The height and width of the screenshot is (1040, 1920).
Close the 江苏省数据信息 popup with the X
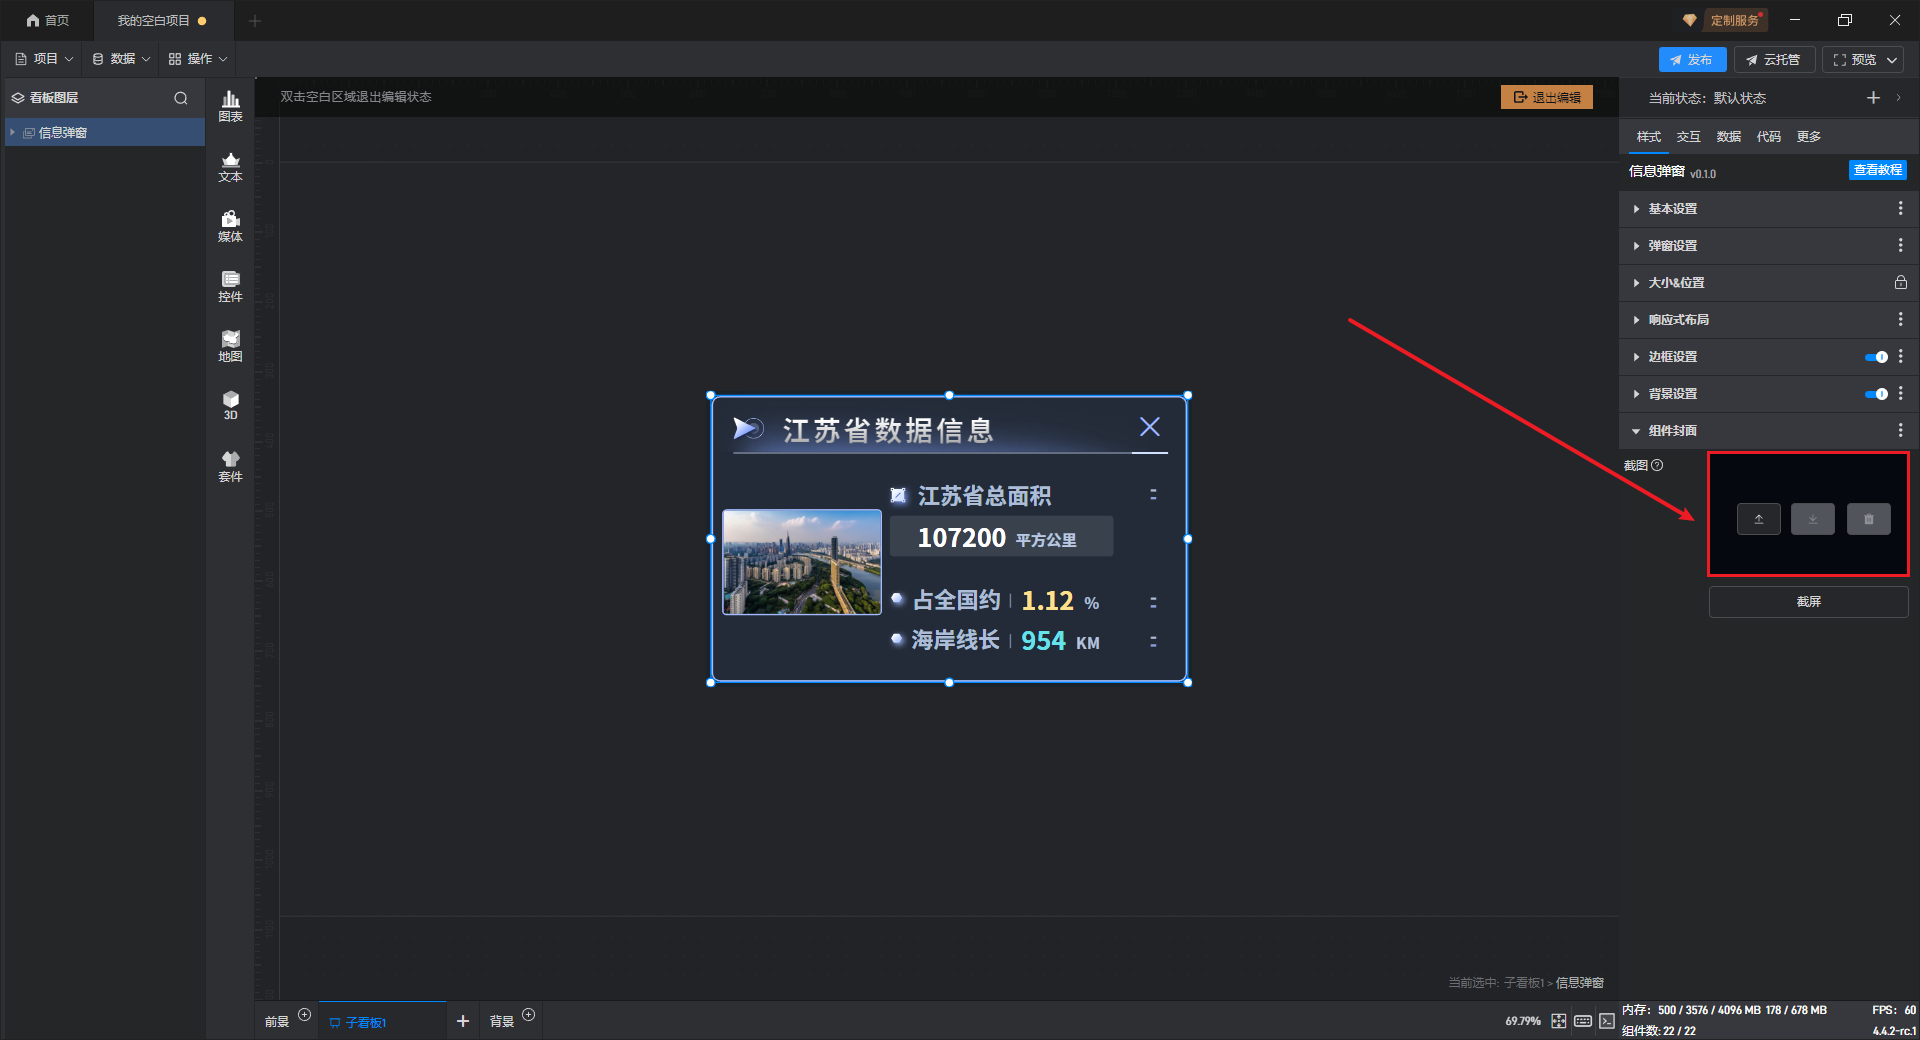pyautogui.click(x=1150, y=427)
